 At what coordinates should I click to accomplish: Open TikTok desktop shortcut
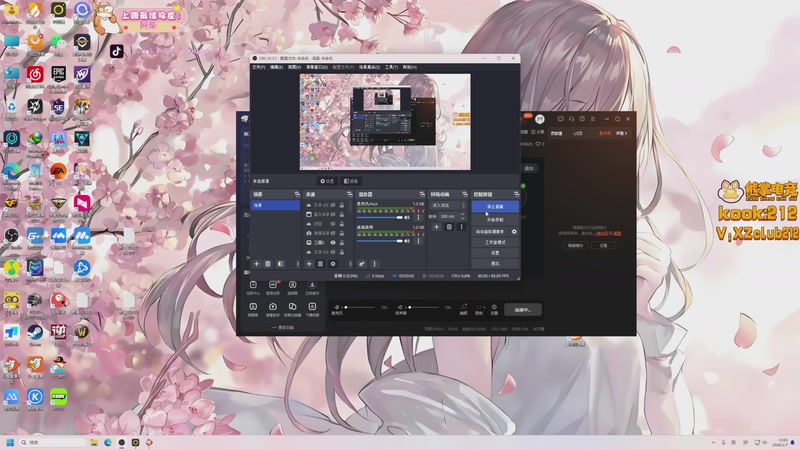coord(116,51)
